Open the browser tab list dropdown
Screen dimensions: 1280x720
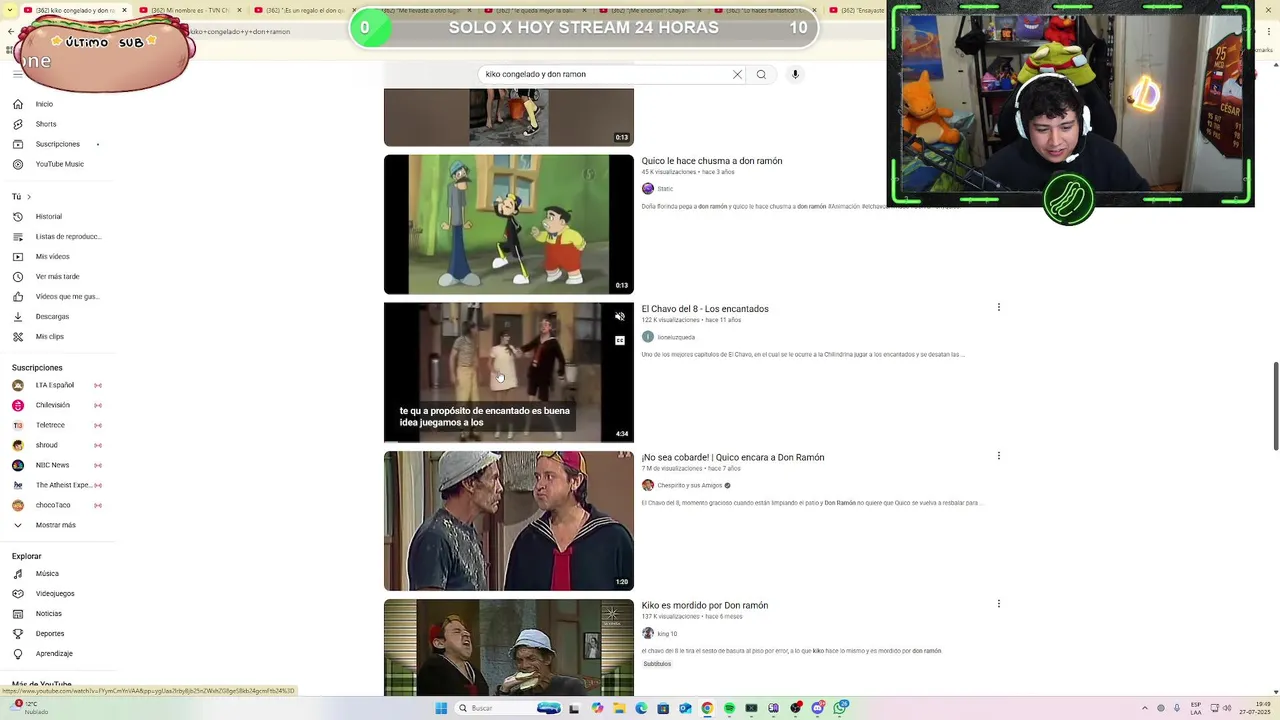coord(10,10)
